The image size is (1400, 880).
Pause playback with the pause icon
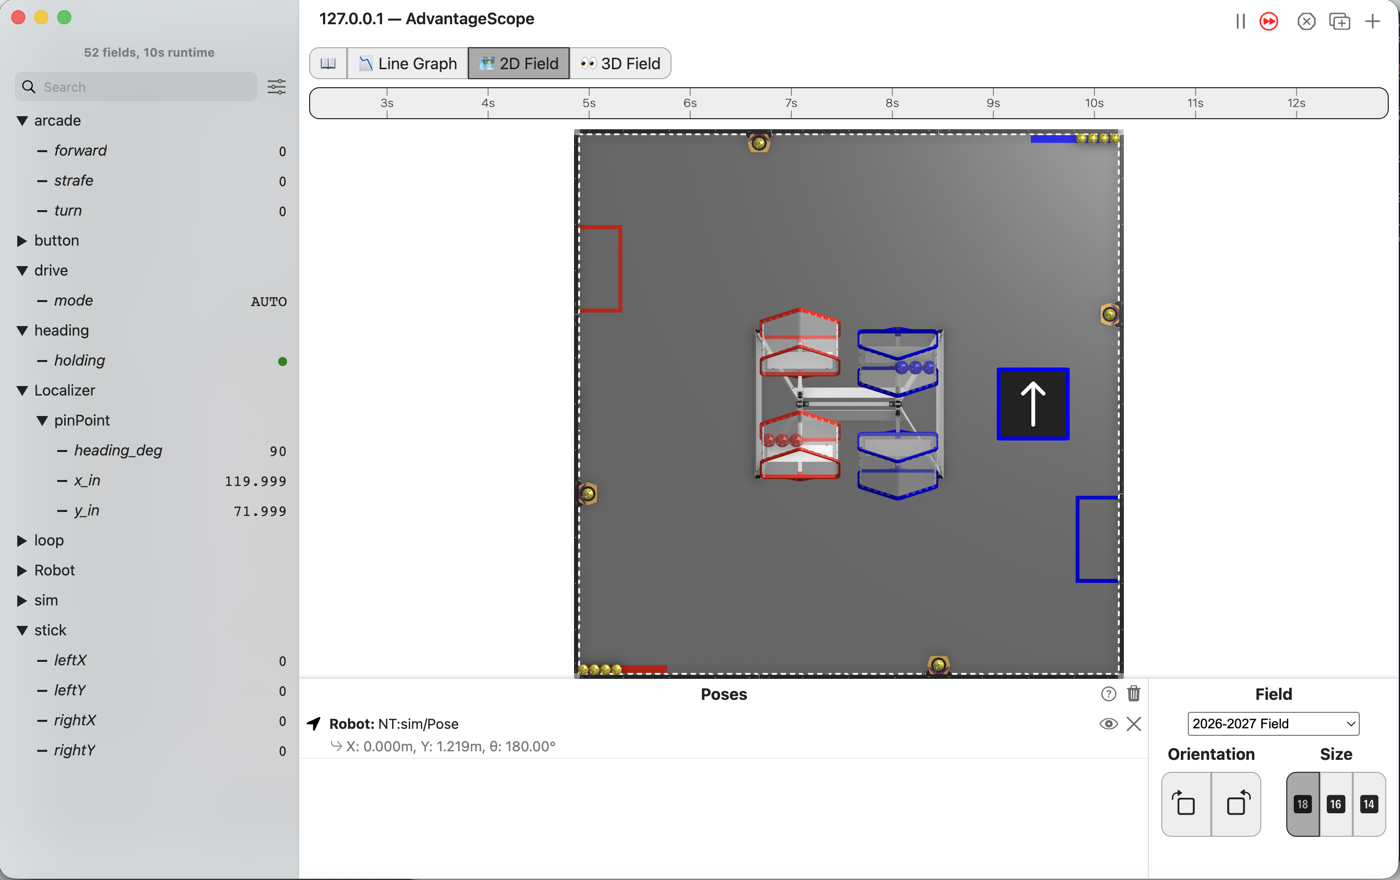click(x=1240, y=21)
